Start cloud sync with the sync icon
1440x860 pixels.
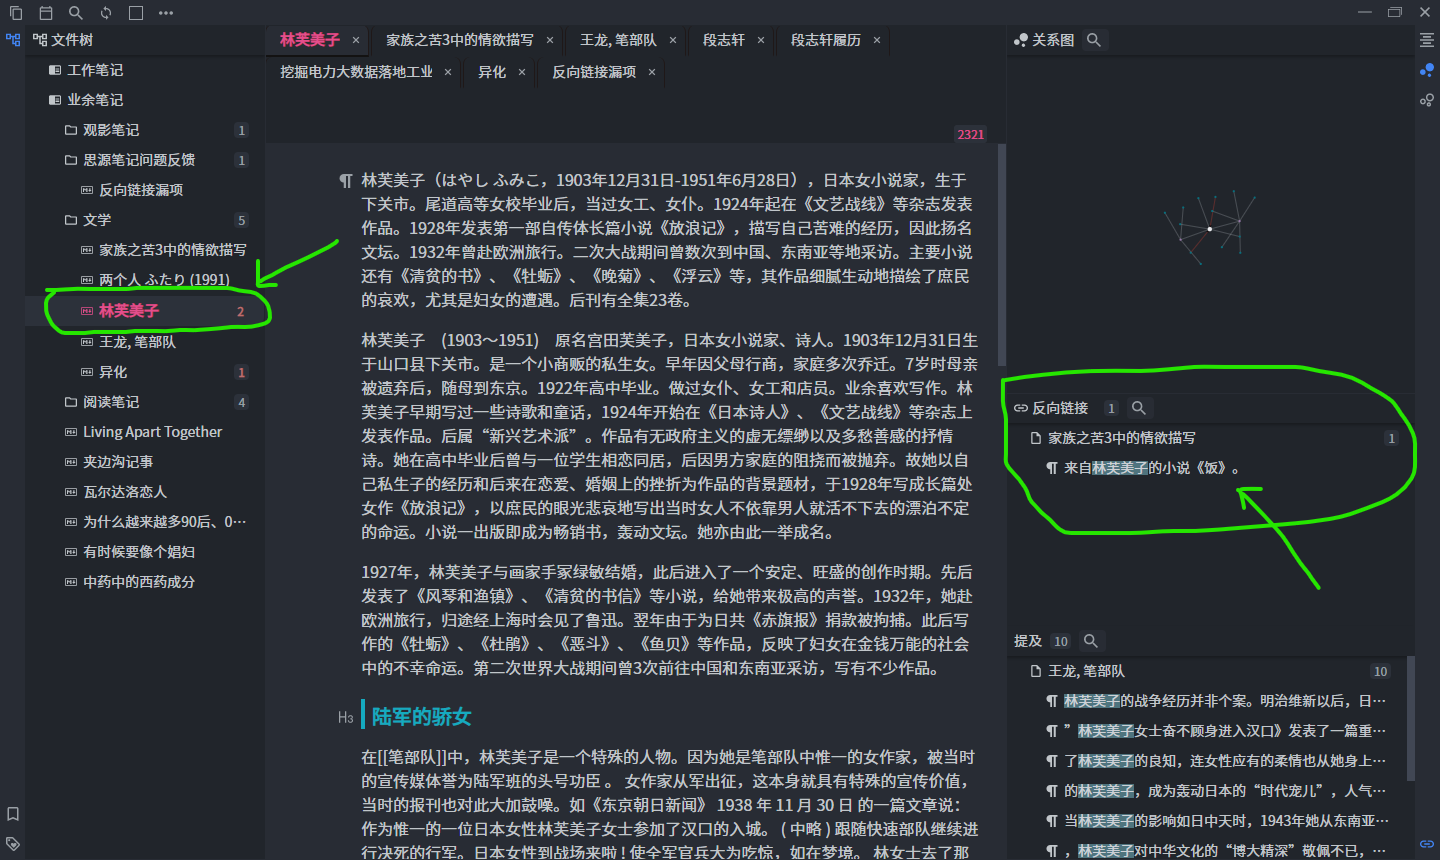coord(105,13)
